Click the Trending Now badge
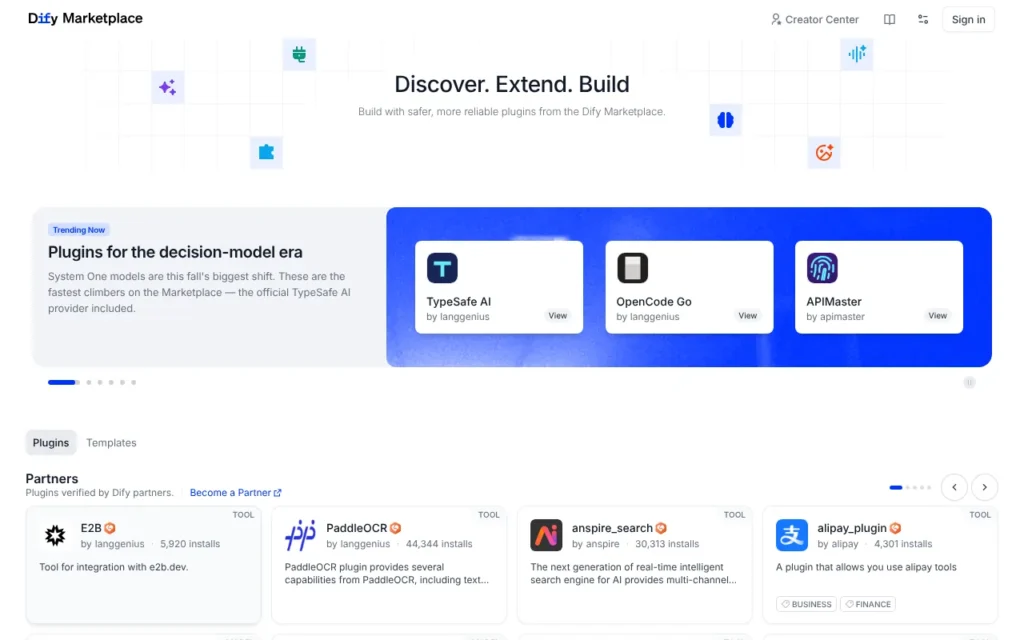This screenshot has width=1024, height=640. click(78, 230)
